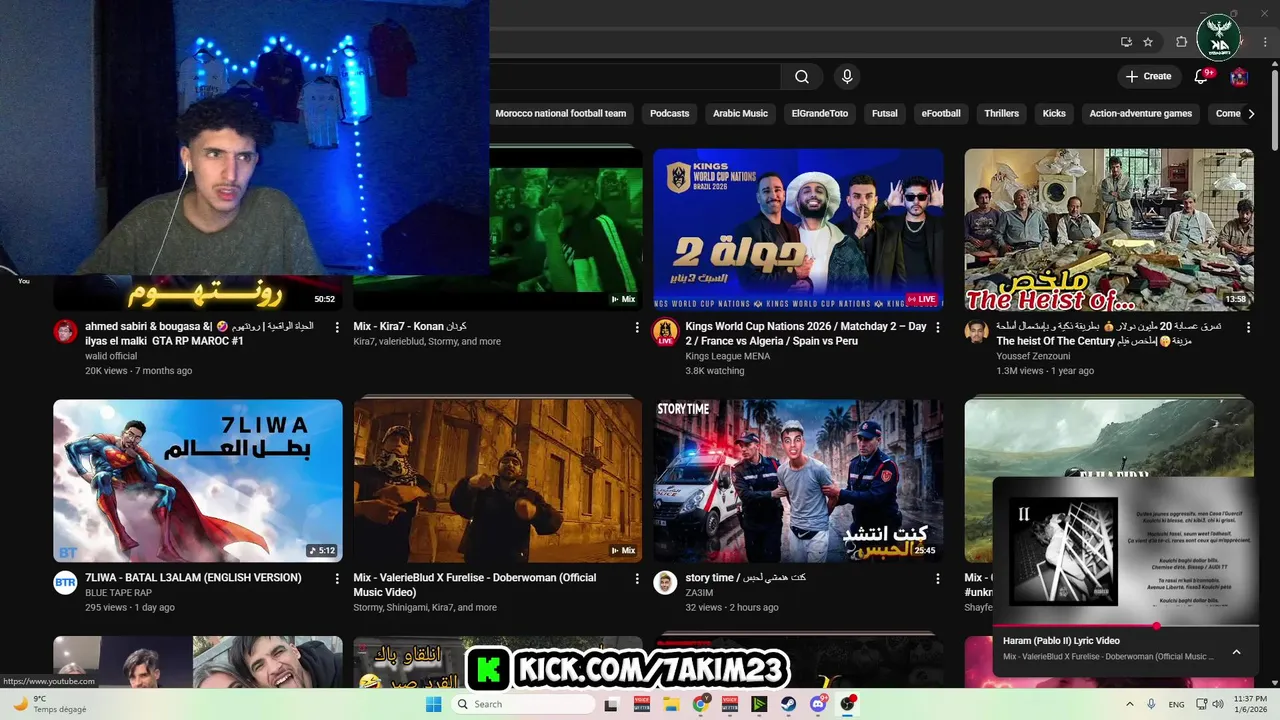The height and width of the screenshot is (720, 1280).
Task: Bookmark this page with the star icon
Action: coord(1148,42)
